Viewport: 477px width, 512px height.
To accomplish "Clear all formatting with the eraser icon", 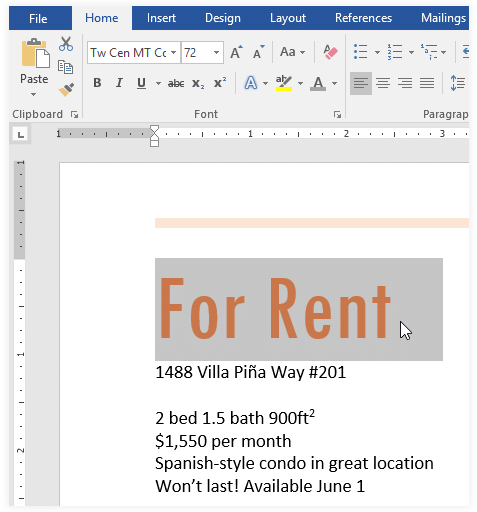I will [x=330, y=52].
